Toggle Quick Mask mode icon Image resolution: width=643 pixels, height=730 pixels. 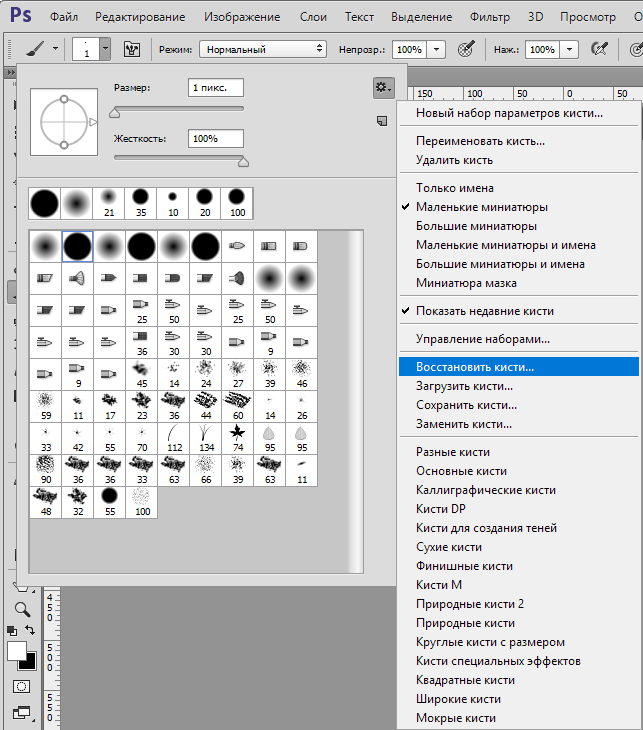click(21, 687)
